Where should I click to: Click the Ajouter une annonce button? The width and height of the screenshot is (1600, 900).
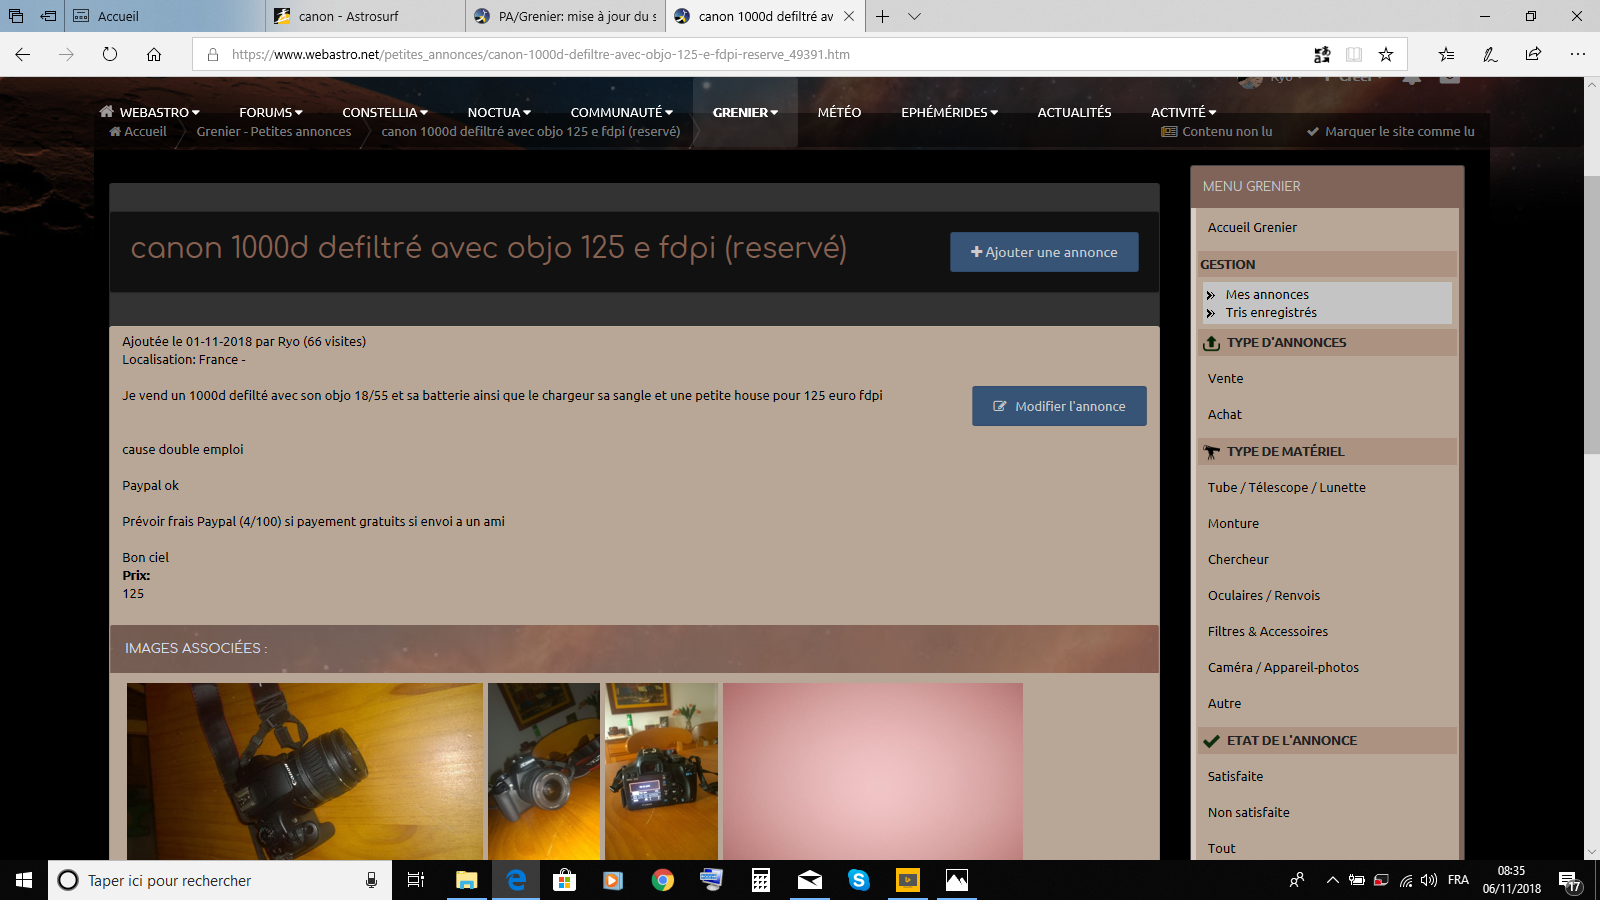pyautogui.click(x=1044, y=252)
